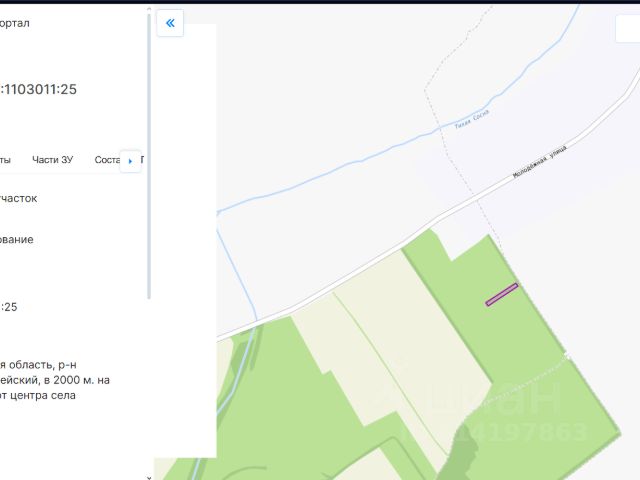Click the cadastral number 1103011:25 heading
640x480 pixels.
38,89
